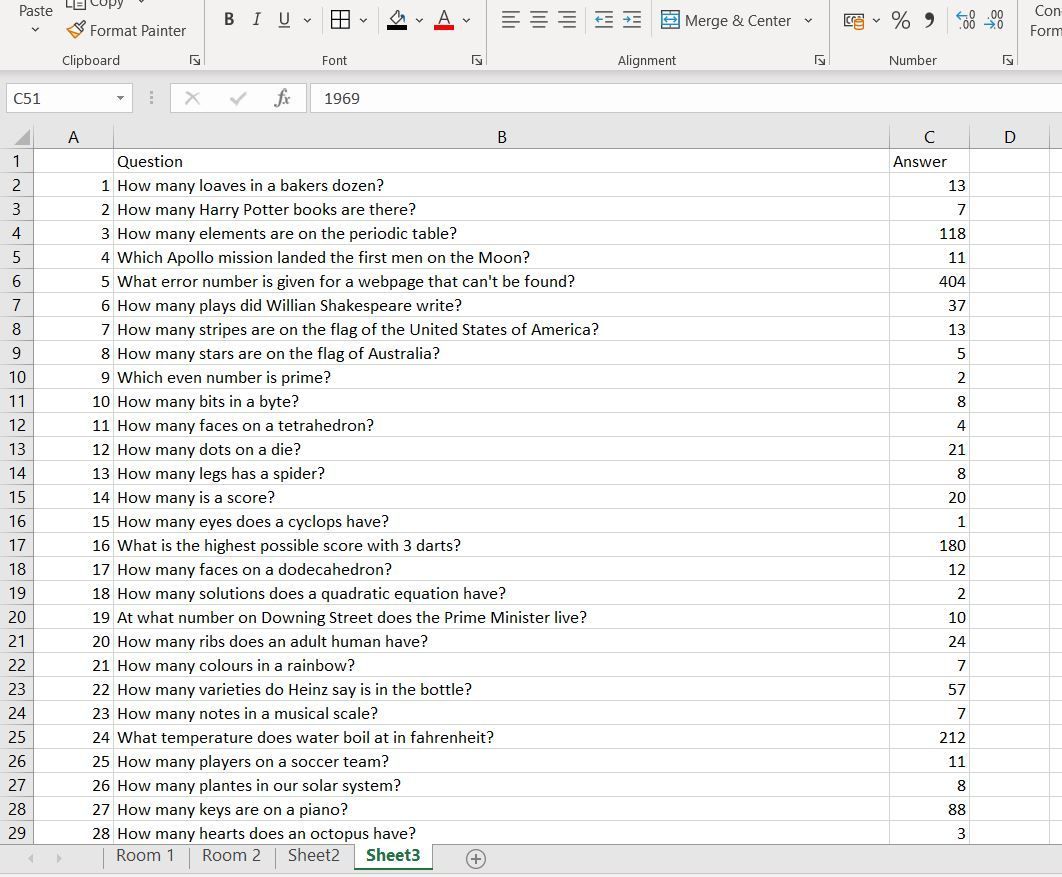Center the cell text

pyautogui.click(x=537, y=20)
